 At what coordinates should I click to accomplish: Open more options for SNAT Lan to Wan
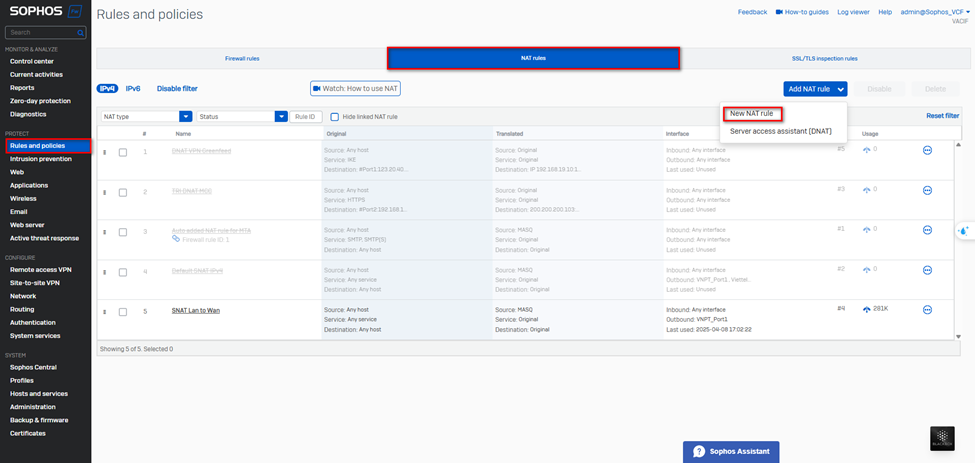point(927,310)
